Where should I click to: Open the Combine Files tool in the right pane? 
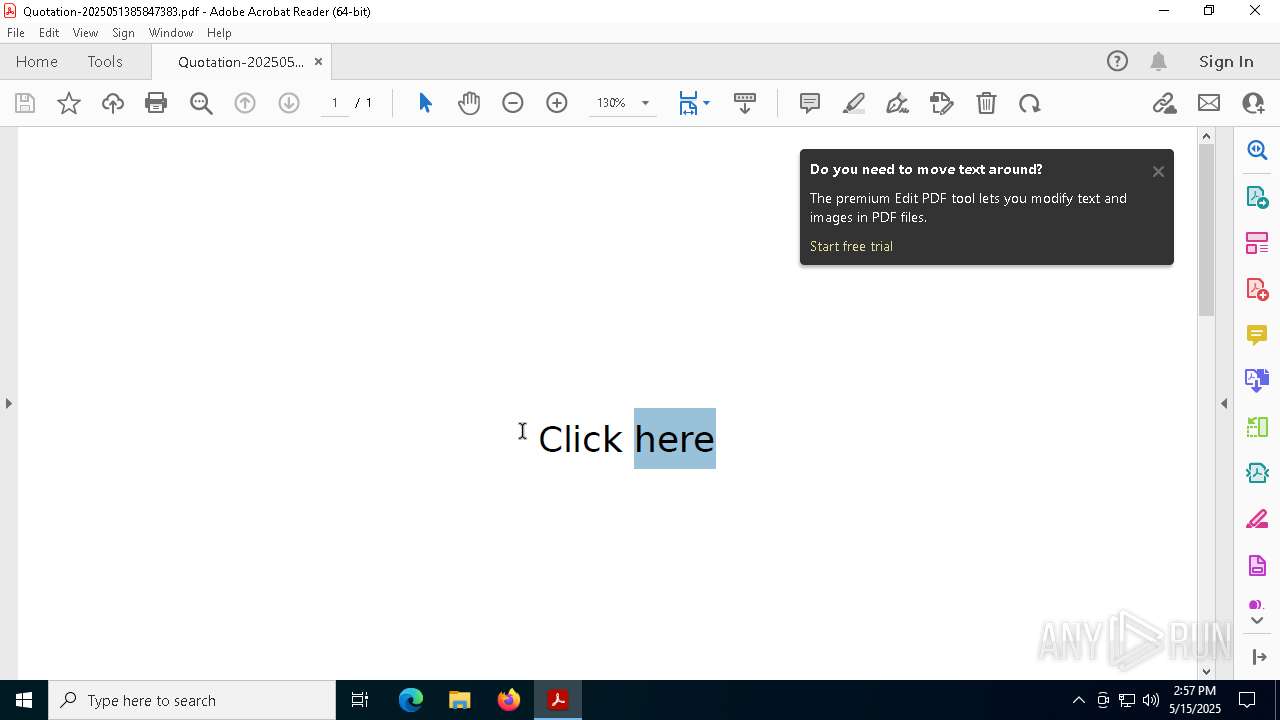(x=1257, y=381)
